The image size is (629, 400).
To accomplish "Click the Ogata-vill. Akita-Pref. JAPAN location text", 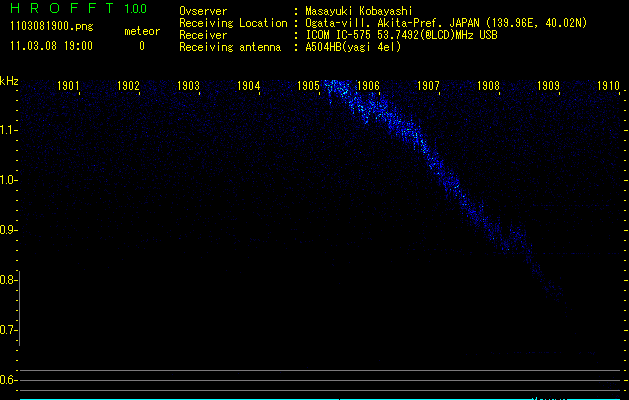I will [x=446, y=23].
